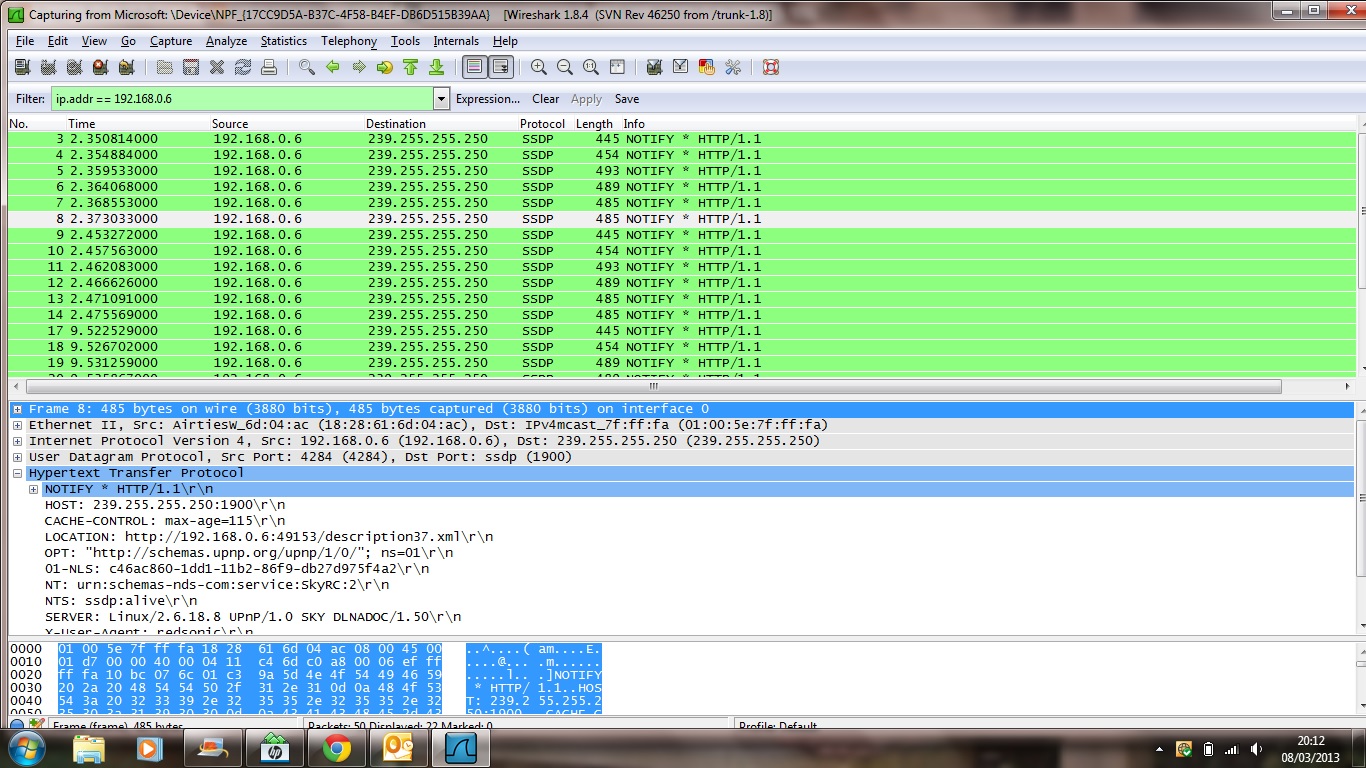1366x768 pixels.
Task: Open Google Chrome from taskbar
Action: tap(336, 748)
